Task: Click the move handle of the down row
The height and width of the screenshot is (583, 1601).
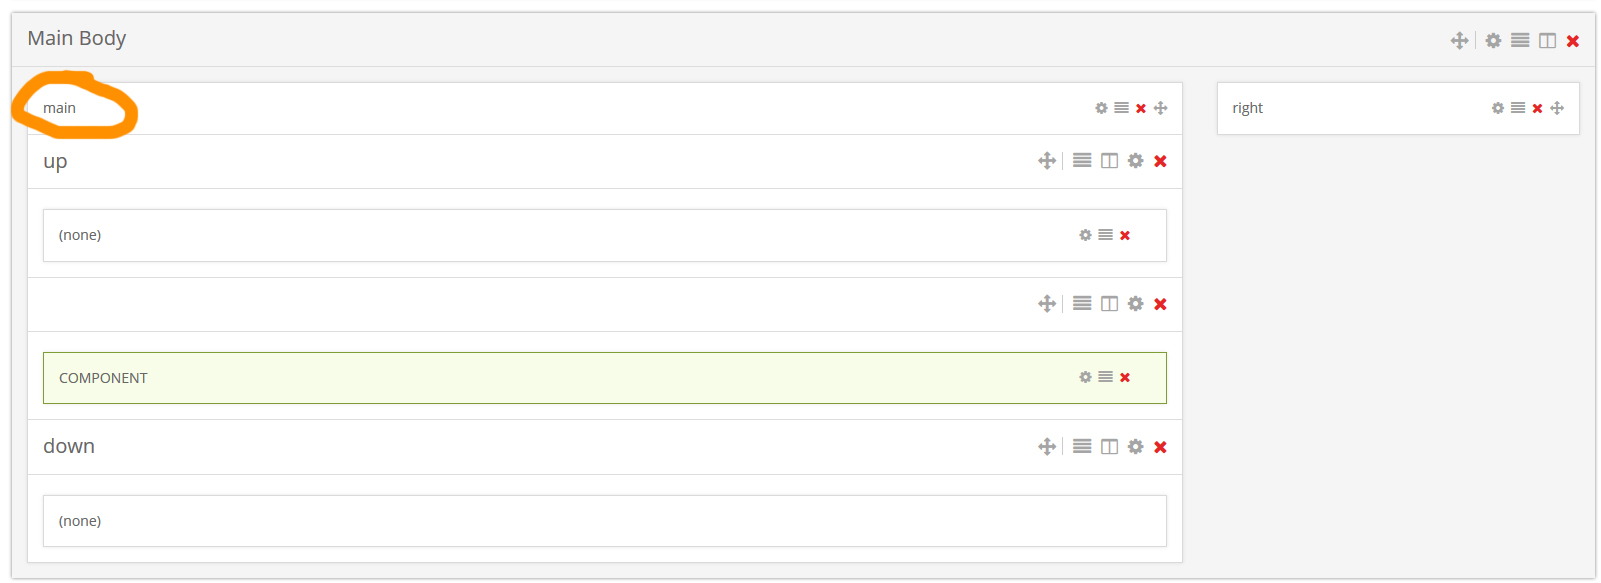Action: tap(1046, 447)
